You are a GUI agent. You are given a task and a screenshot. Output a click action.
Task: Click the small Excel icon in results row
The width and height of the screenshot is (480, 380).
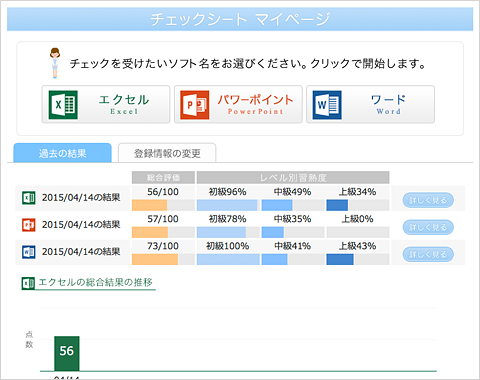click(29, 198)
